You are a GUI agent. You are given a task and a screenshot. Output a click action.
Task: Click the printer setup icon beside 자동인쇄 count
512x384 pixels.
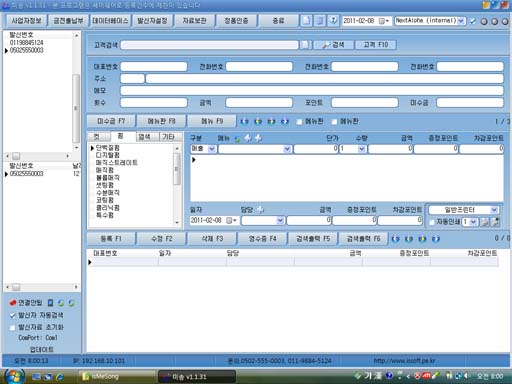tap(485, 222)
